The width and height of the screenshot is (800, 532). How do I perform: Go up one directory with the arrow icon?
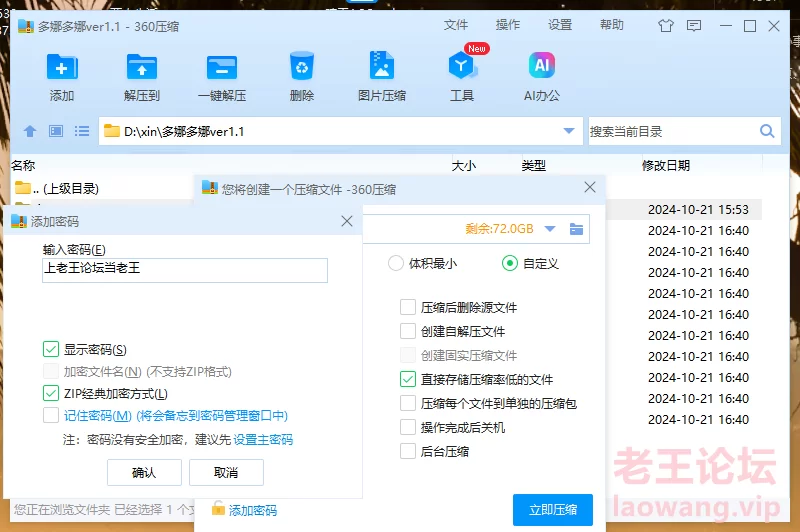click(30, 132)
